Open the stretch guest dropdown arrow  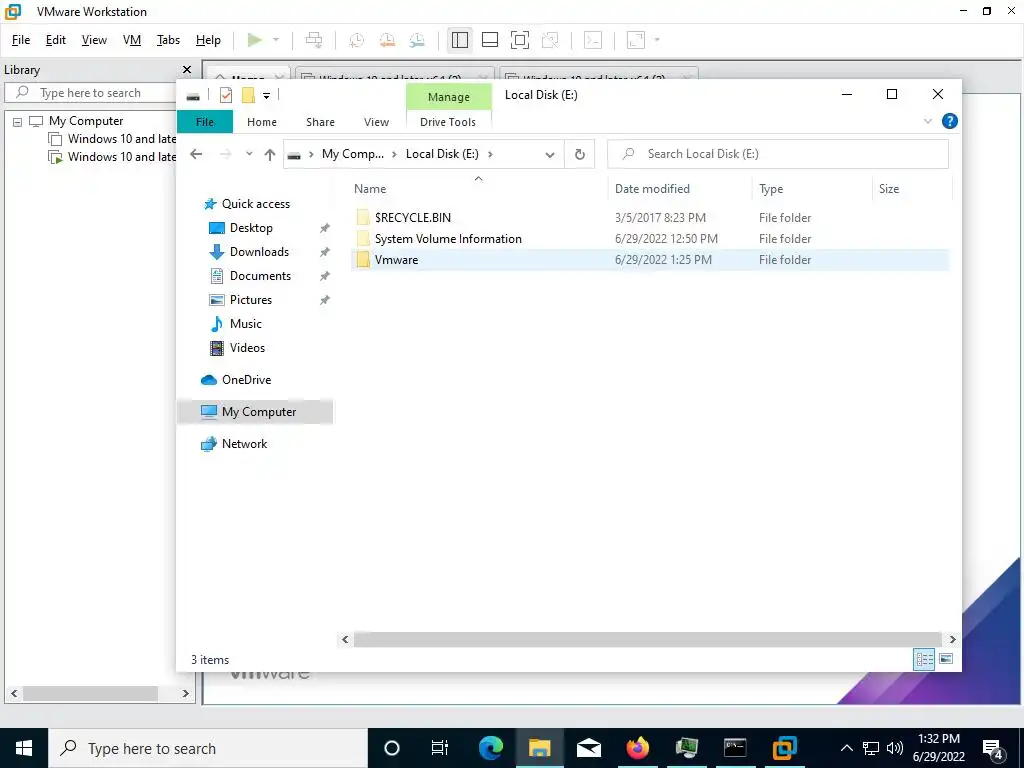click(657, 40)
